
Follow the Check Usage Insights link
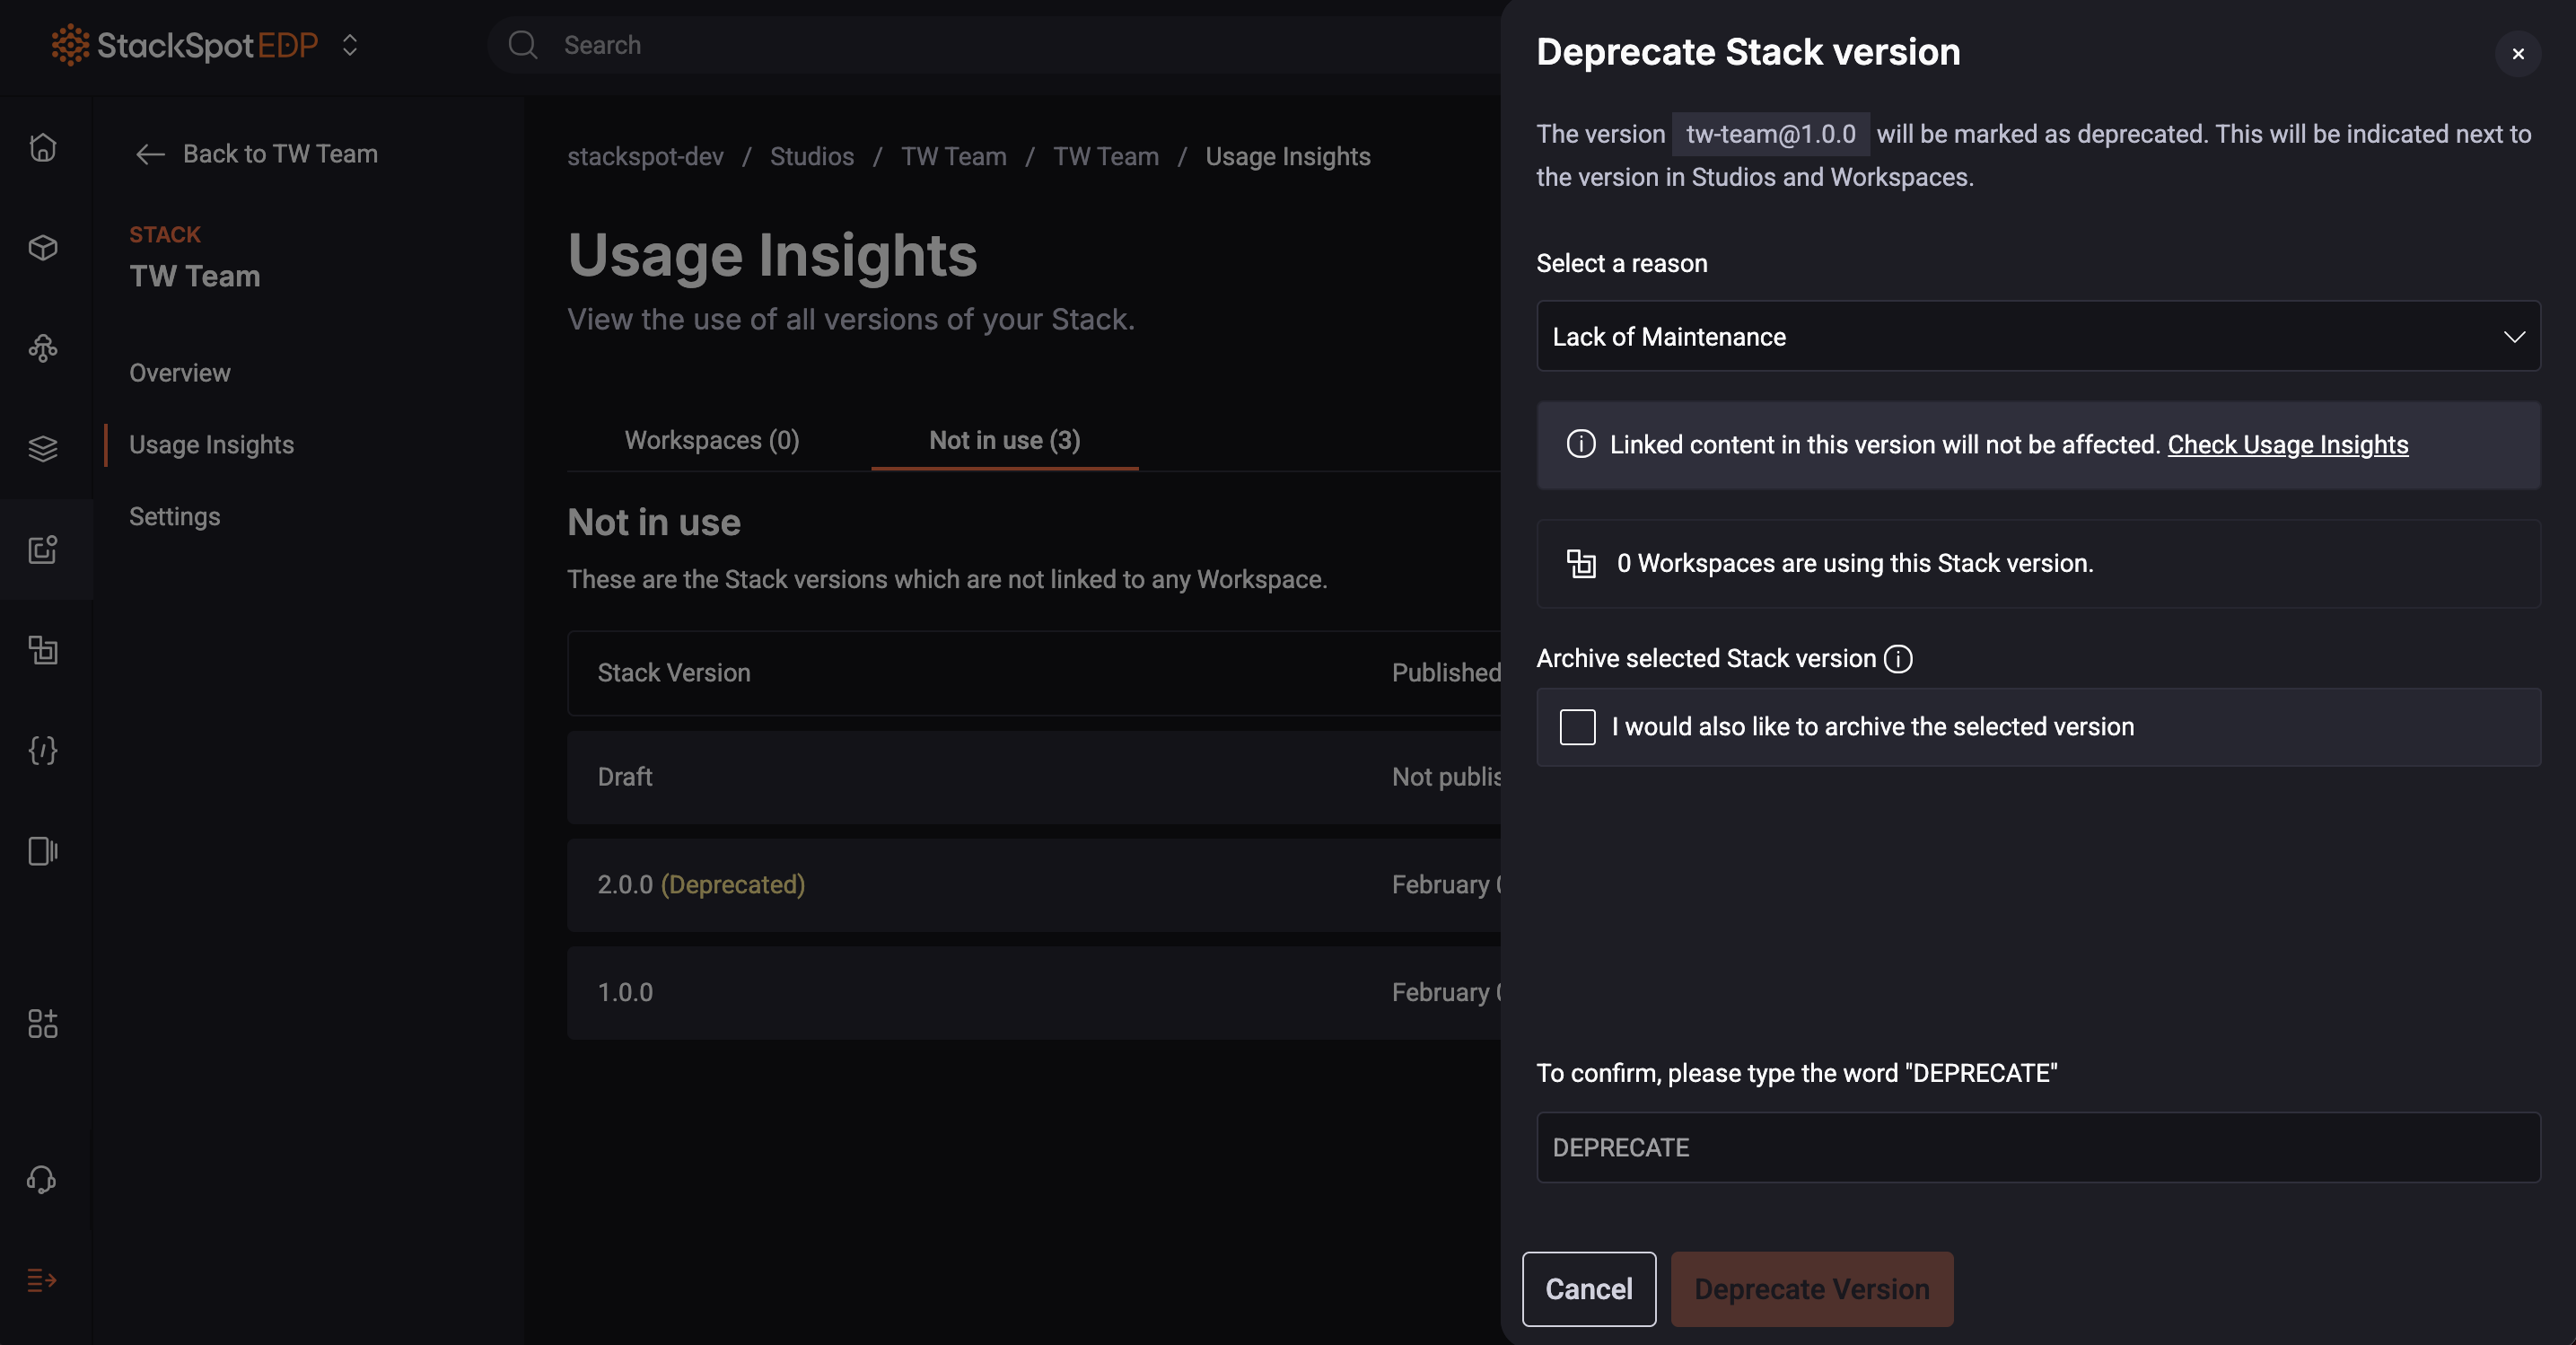coord(2287,445)
